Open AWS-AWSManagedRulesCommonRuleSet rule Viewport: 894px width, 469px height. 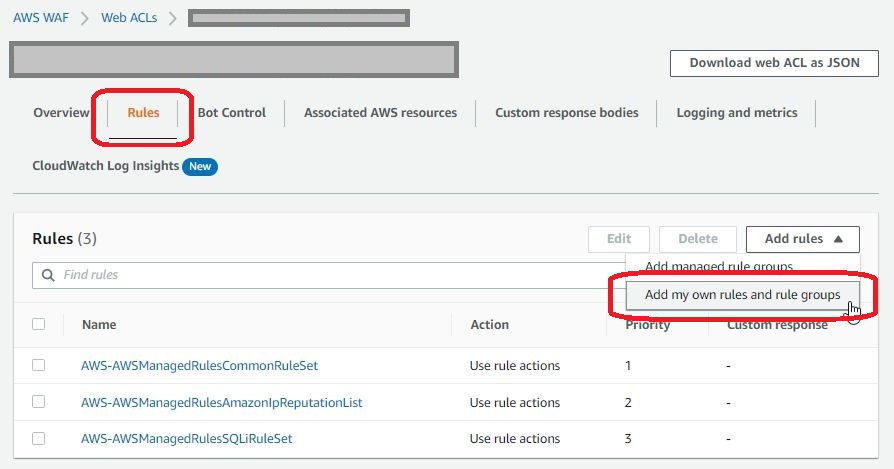(200, 366)
